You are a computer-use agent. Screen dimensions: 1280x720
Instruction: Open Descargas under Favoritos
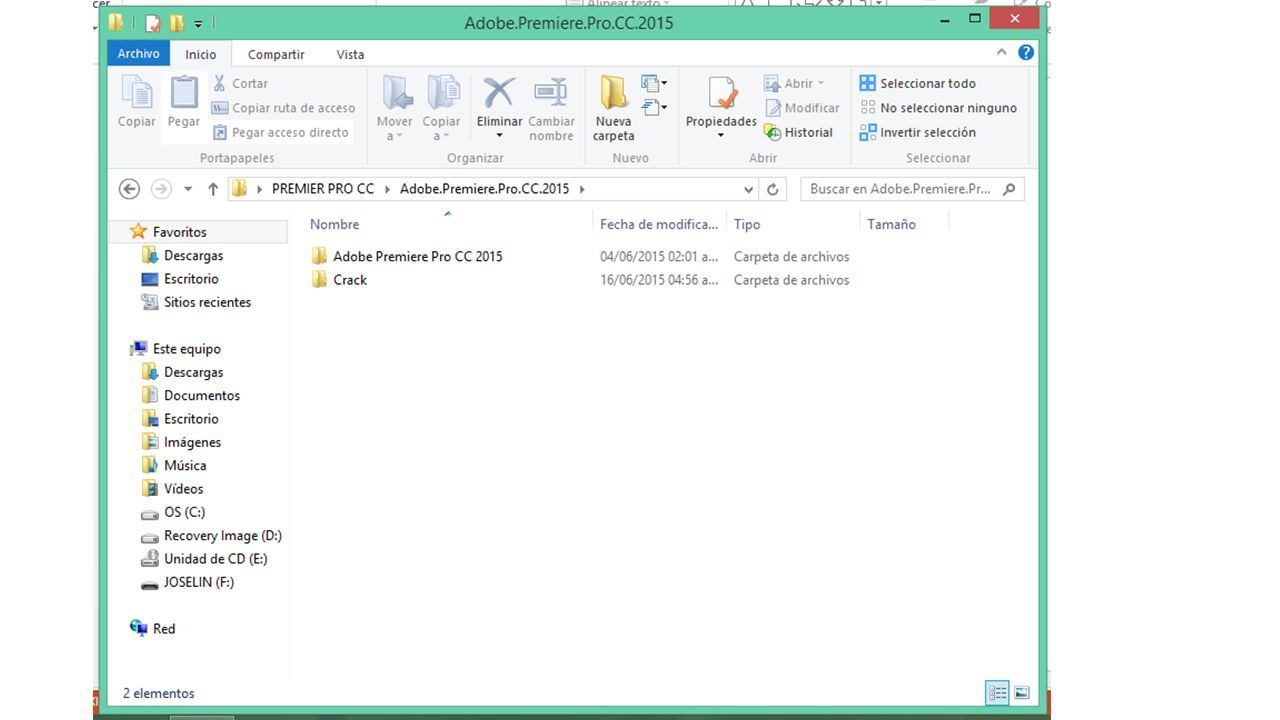(193, 255)
